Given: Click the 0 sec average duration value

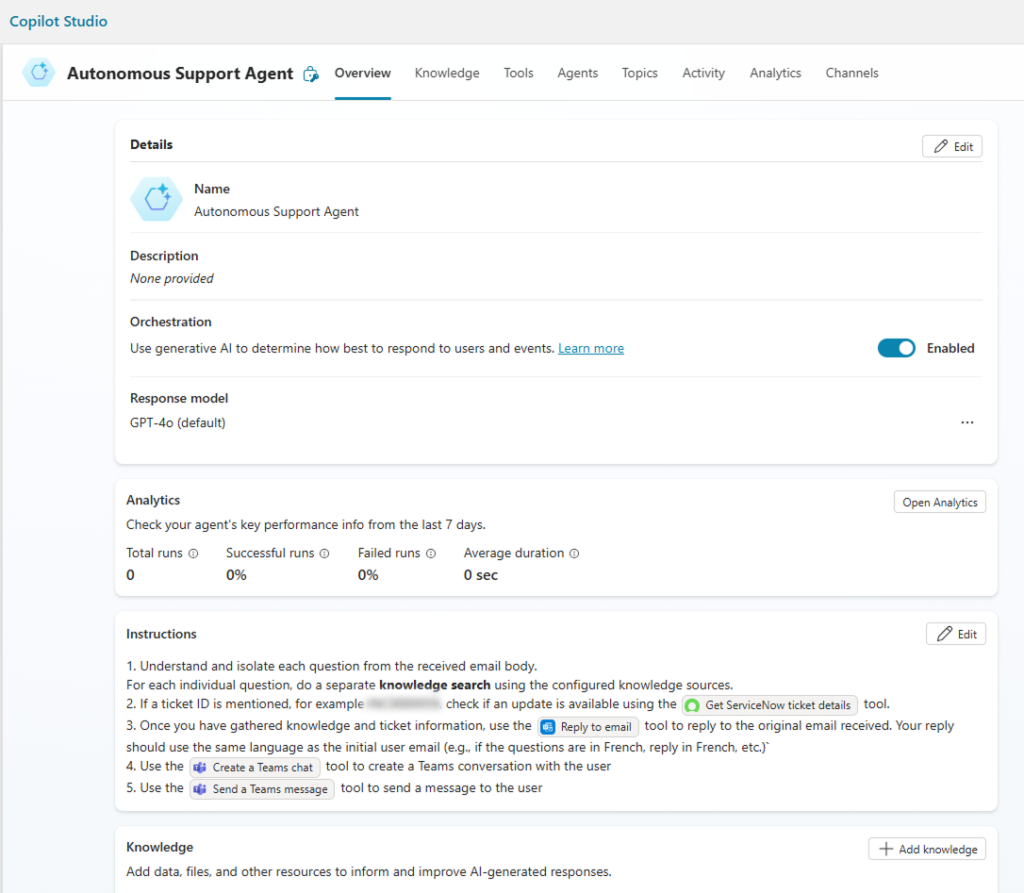Looking at the screenshot, I should (481, 575).
